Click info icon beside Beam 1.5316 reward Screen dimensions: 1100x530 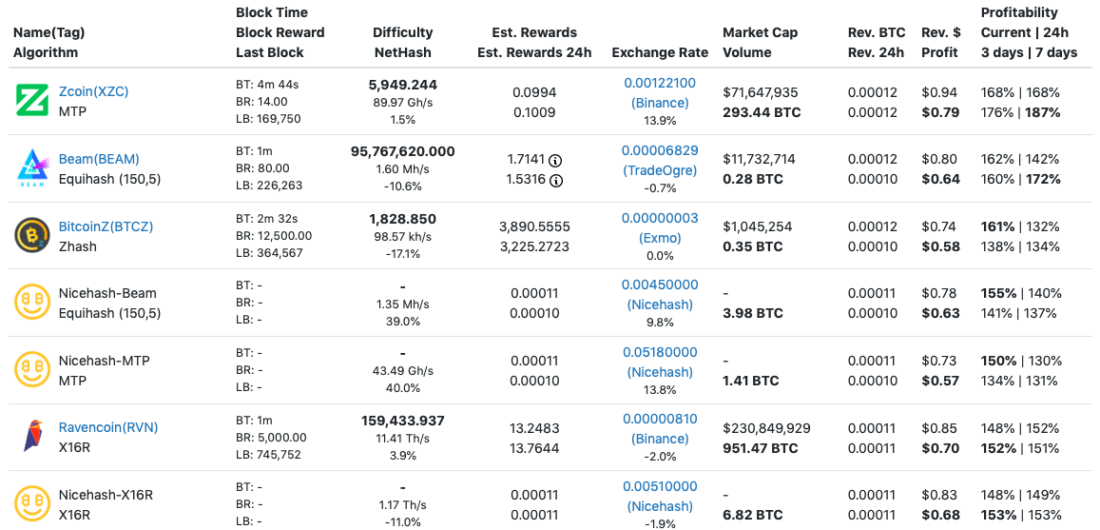[x=556, y=181]
